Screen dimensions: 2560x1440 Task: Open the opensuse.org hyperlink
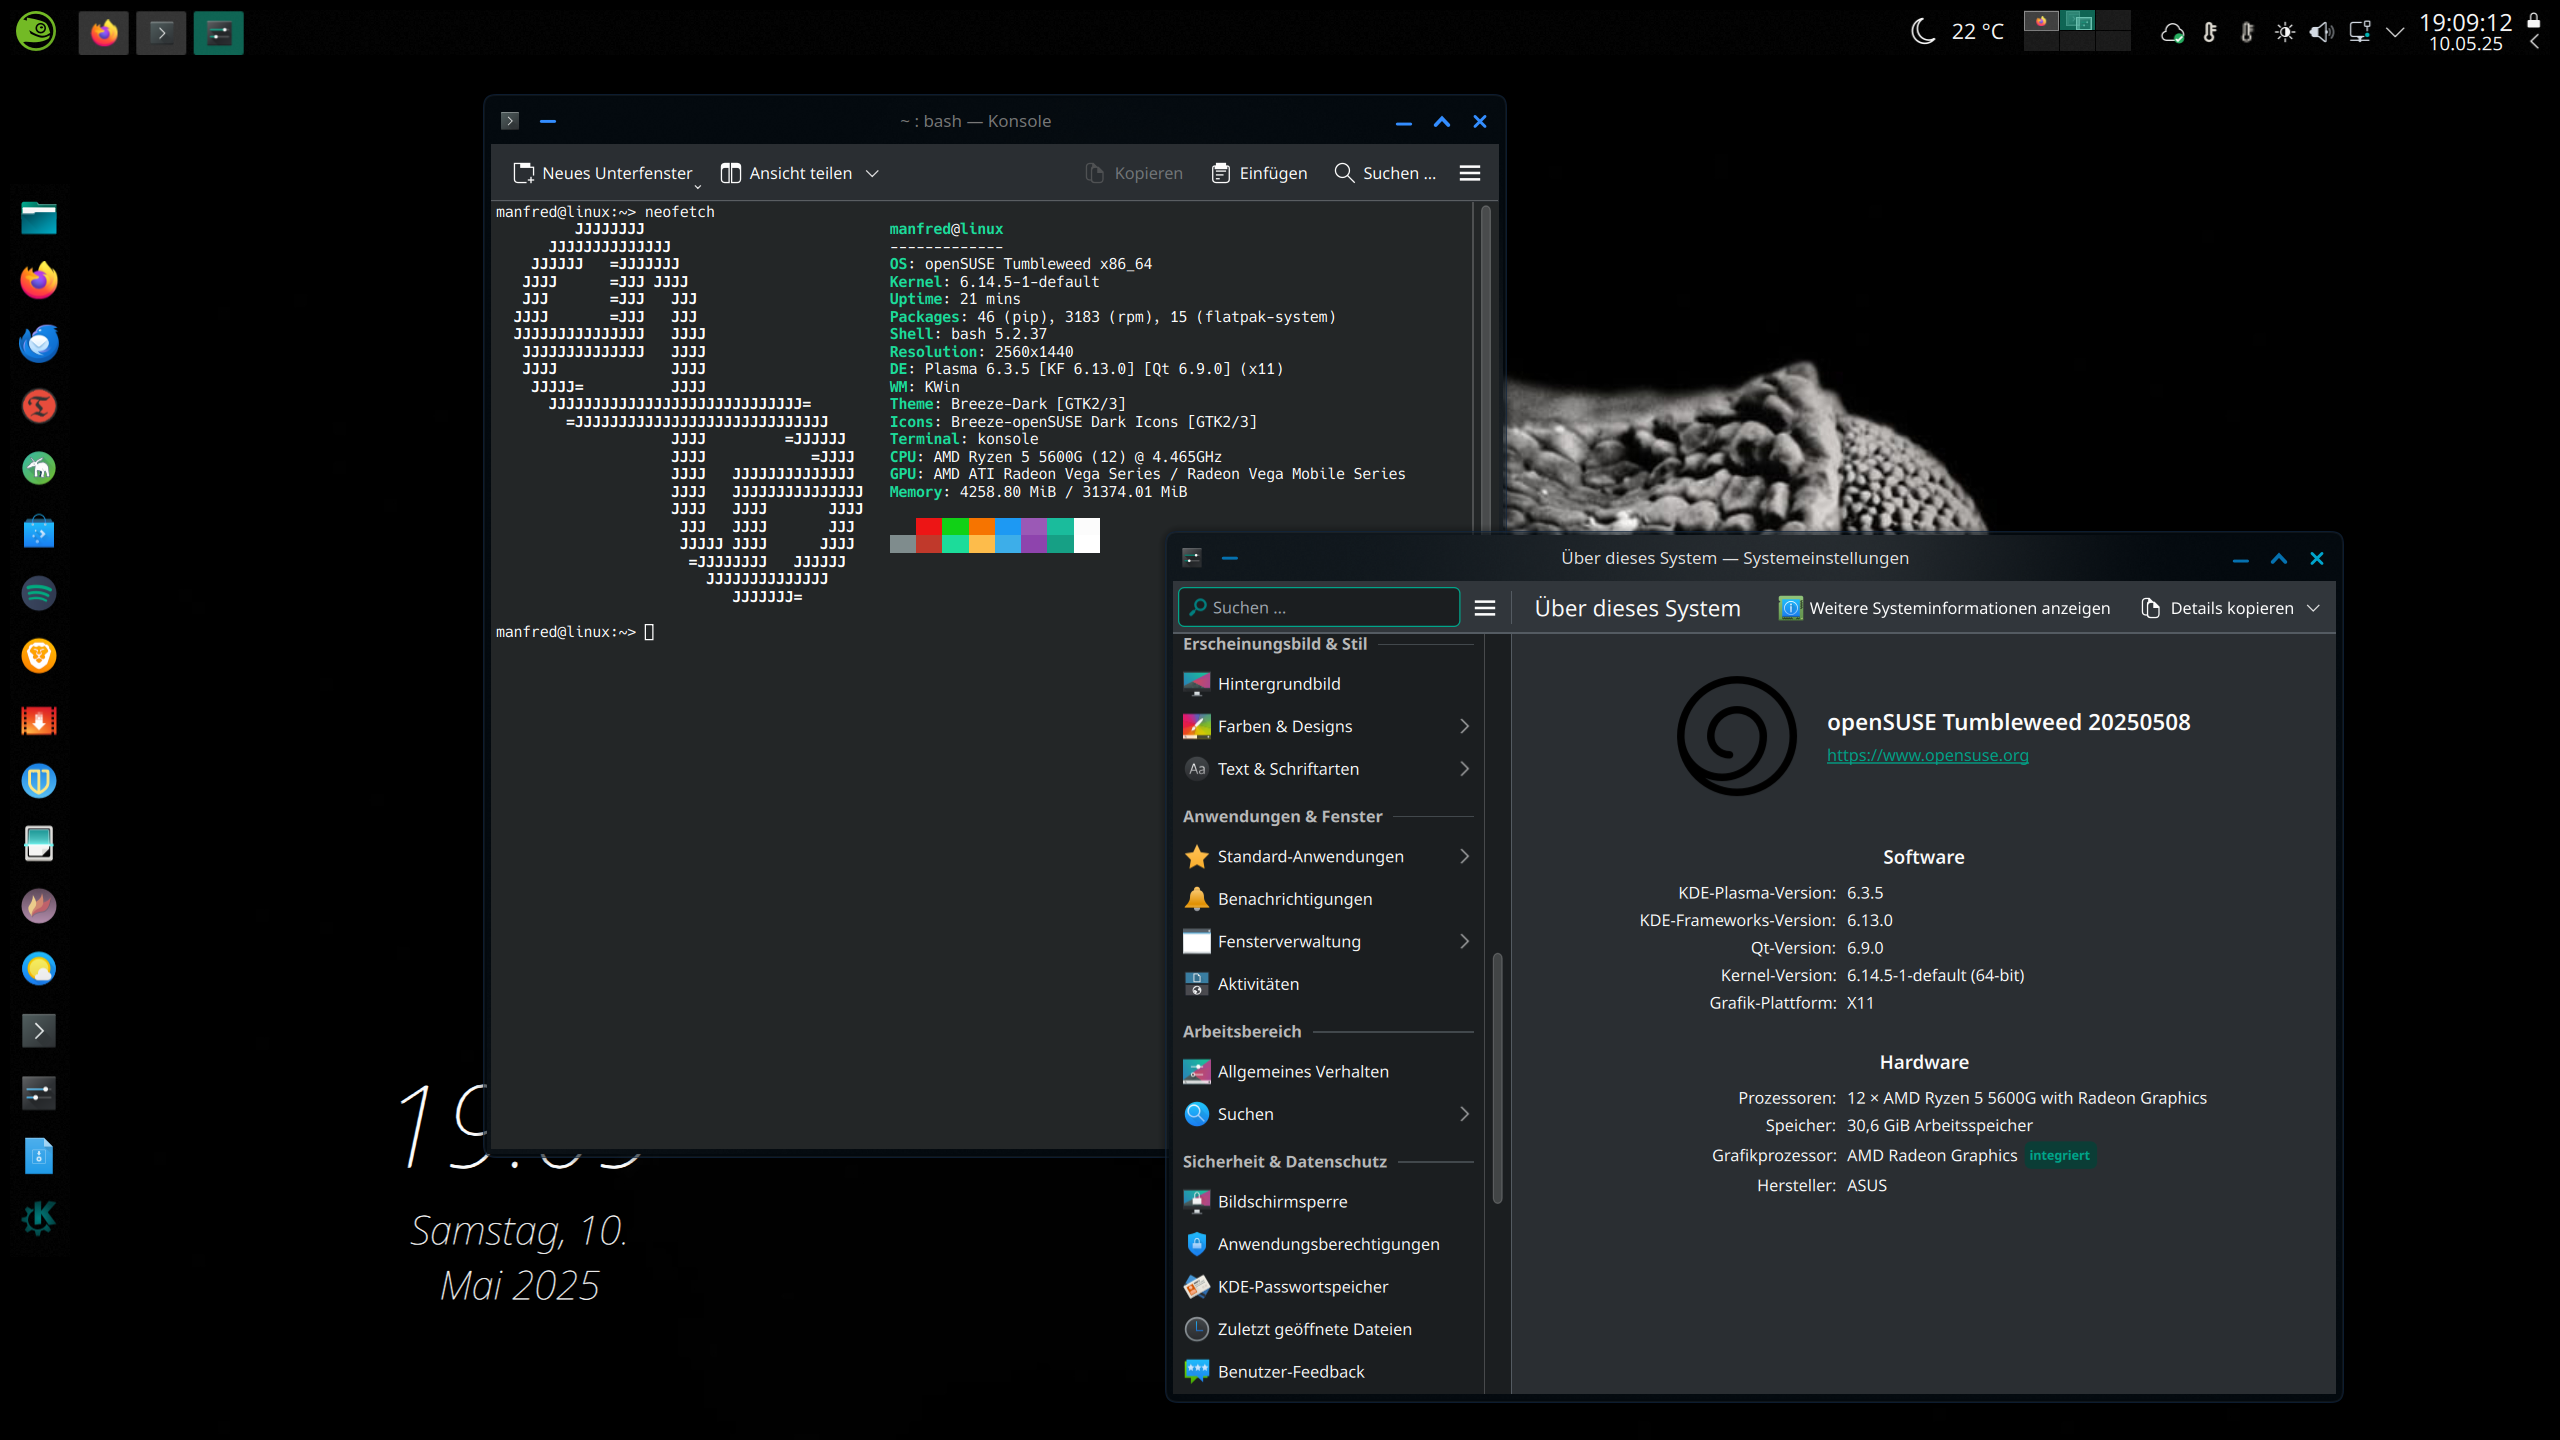point(1927,755)
